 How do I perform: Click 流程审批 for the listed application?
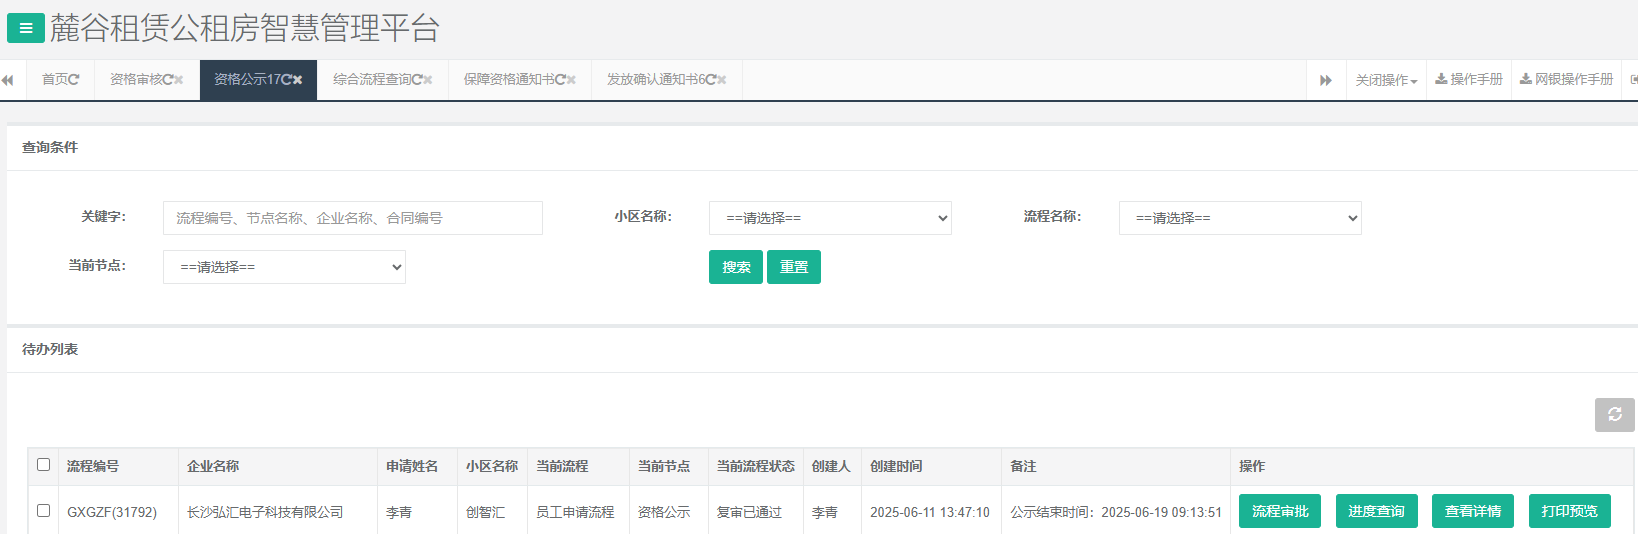(1279, 511)
